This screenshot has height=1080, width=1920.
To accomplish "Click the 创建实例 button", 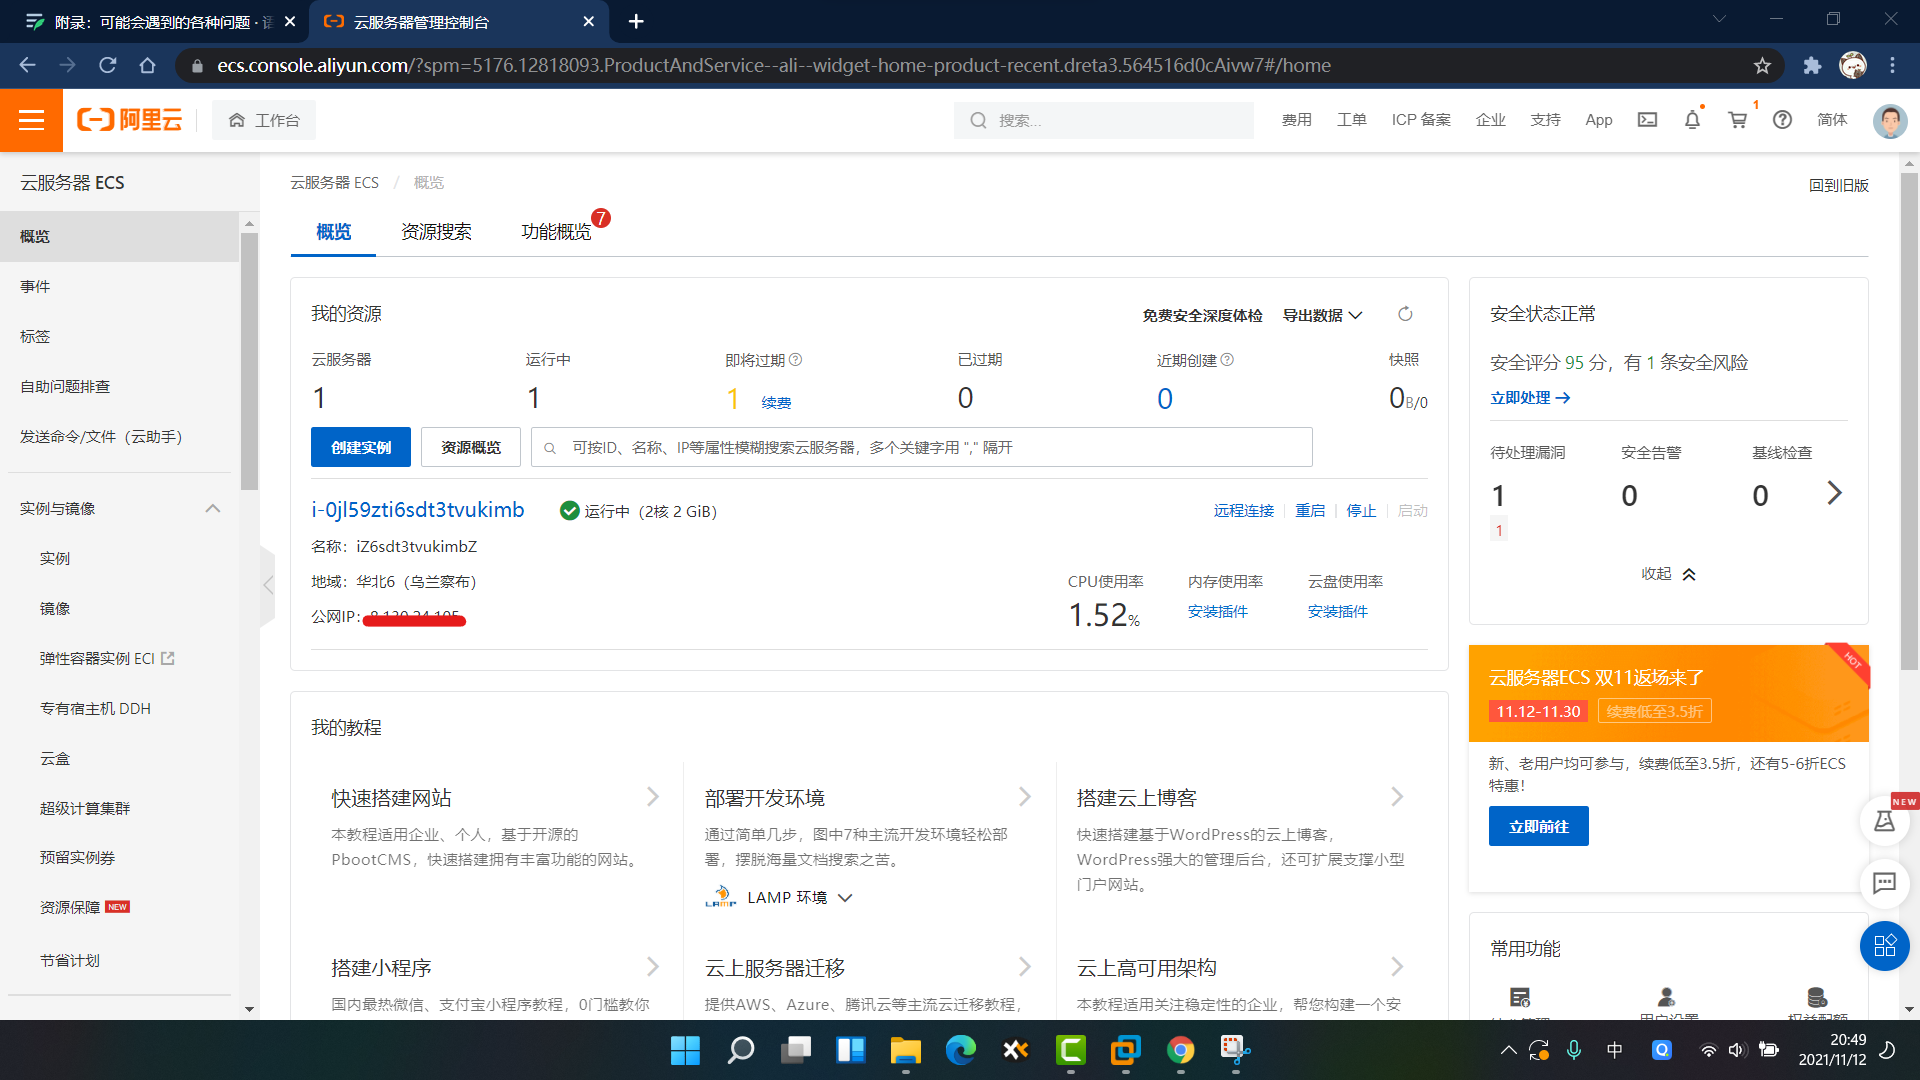I will click(x=361, y=447).
